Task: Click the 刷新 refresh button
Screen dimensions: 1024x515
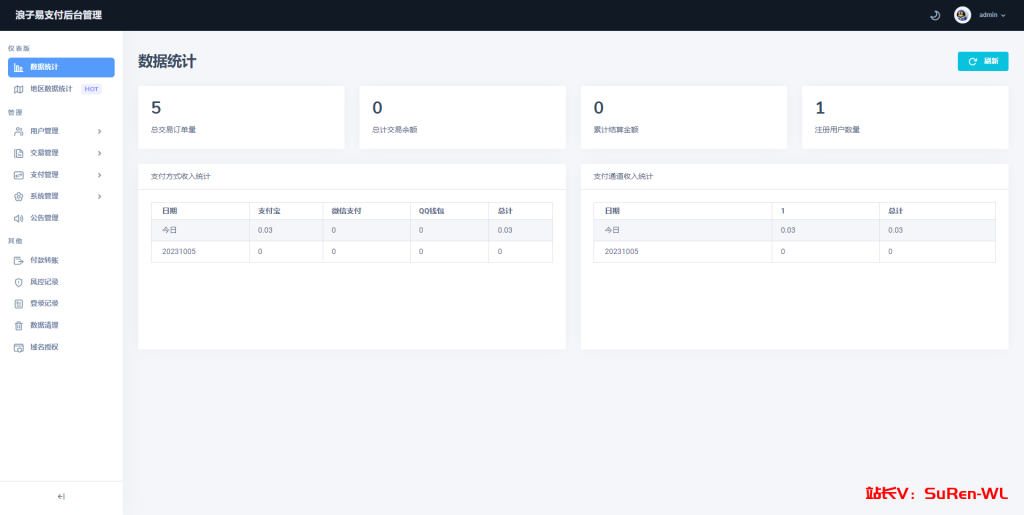Action: point(983,61)
